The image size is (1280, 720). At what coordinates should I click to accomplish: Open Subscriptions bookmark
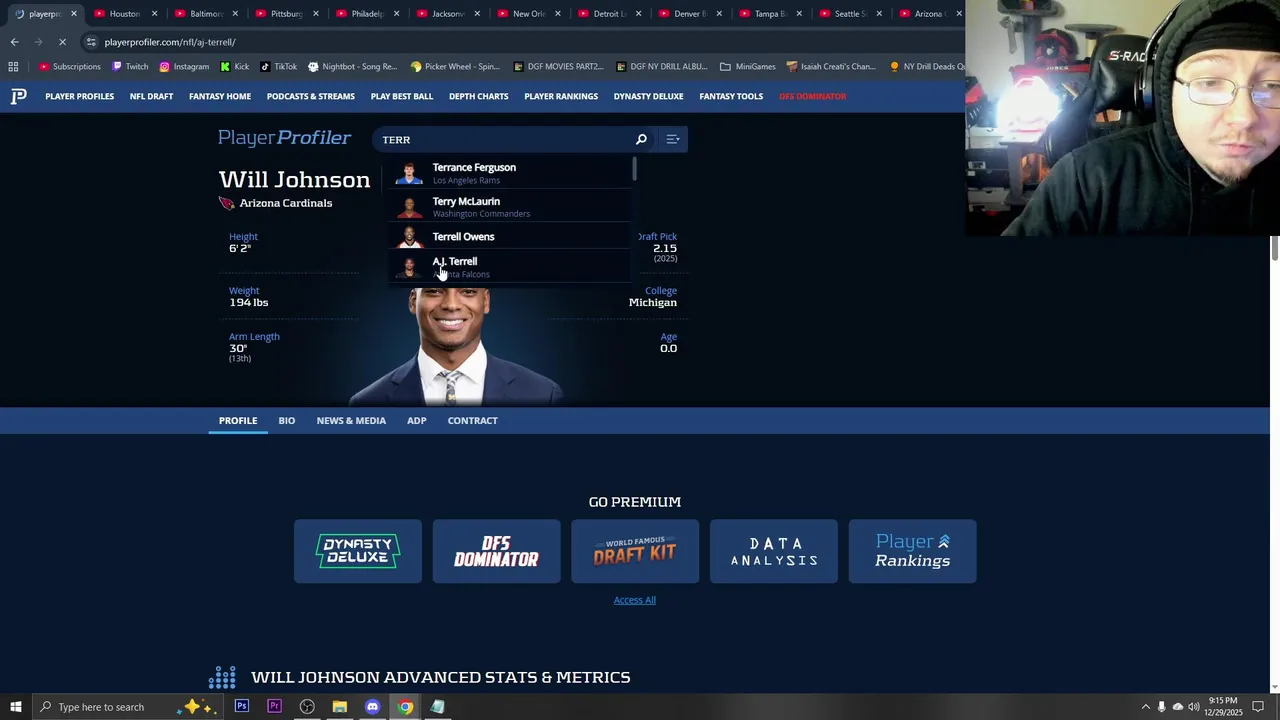tap(70, 67)
